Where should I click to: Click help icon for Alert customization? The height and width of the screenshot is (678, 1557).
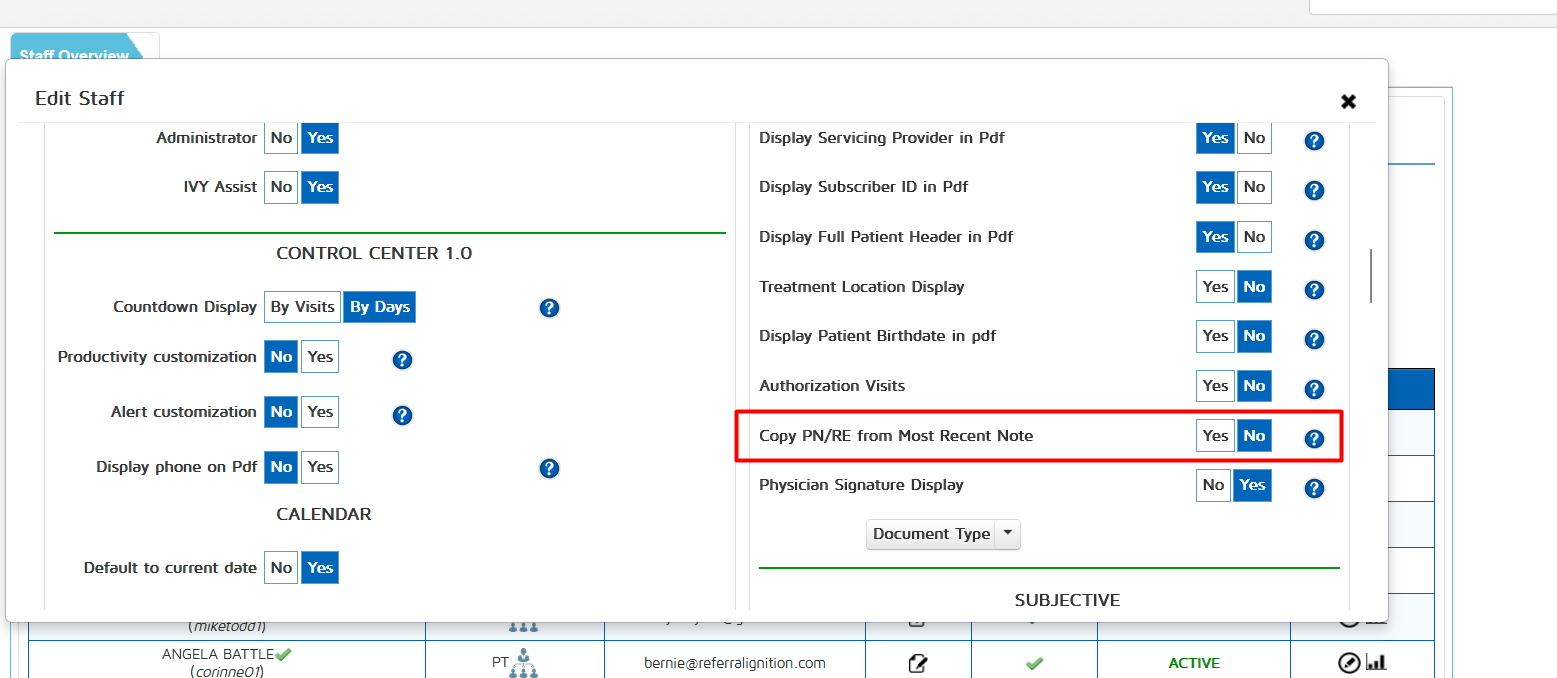click(402, 414)
